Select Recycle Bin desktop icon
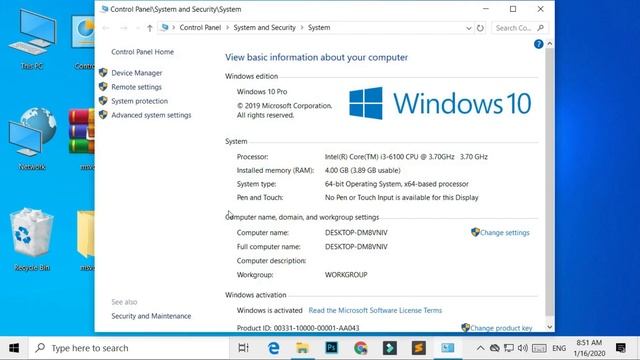640x360 pixels. [32, 240]
